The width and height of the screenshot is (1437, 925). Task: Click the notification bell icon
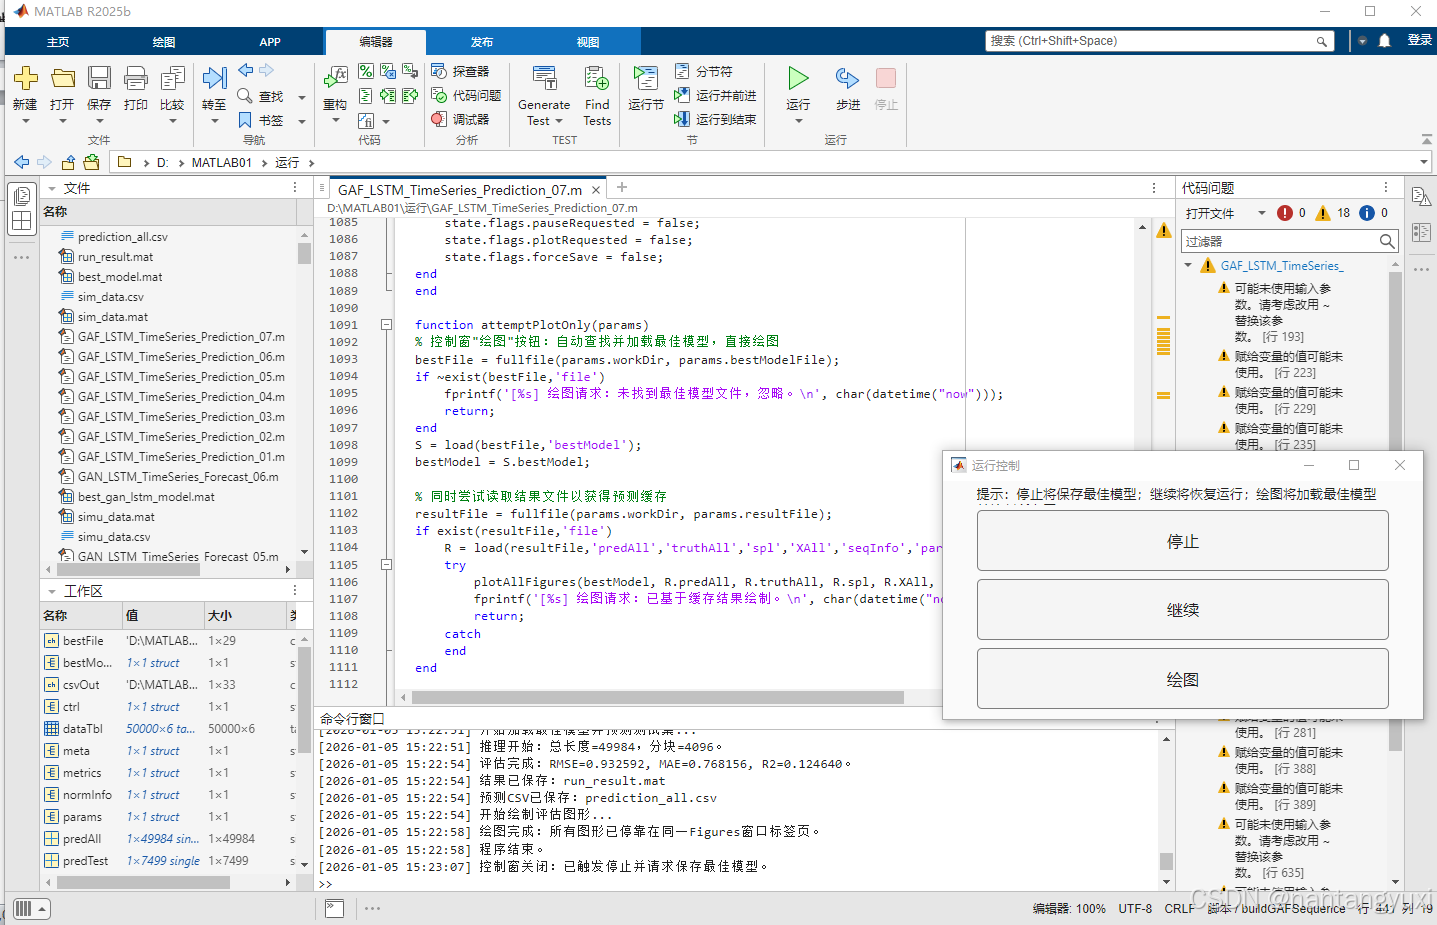tap(1384, 41)
